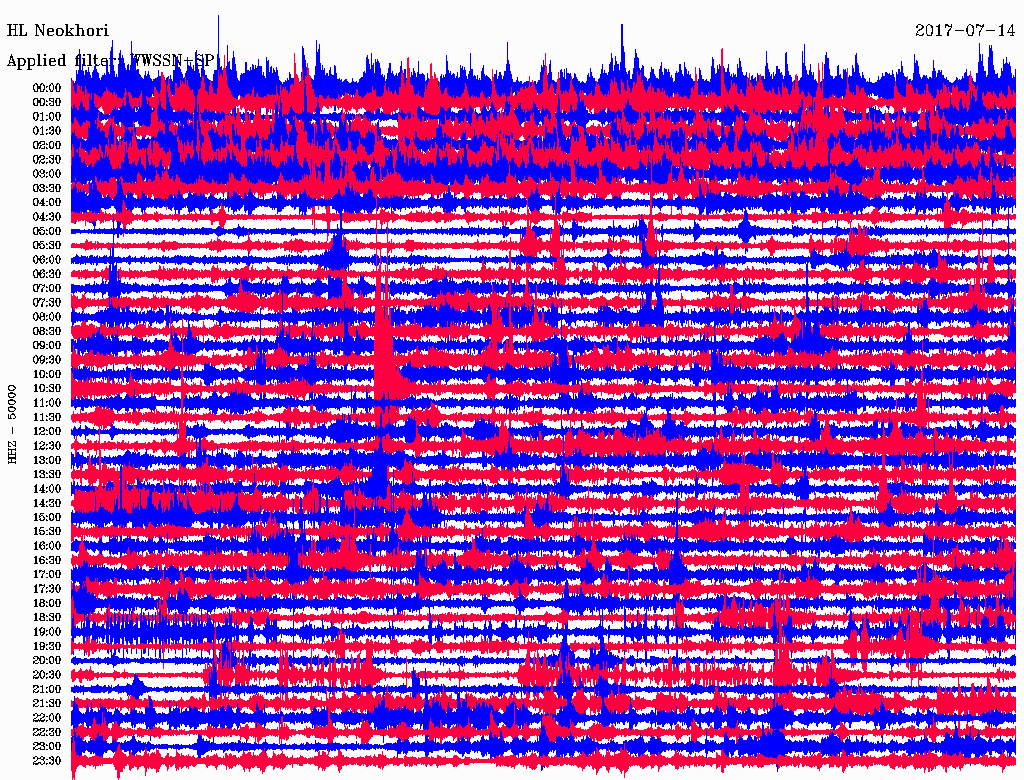
Task: Select the 17:30 time label
Action: click(x=47, y=589)
